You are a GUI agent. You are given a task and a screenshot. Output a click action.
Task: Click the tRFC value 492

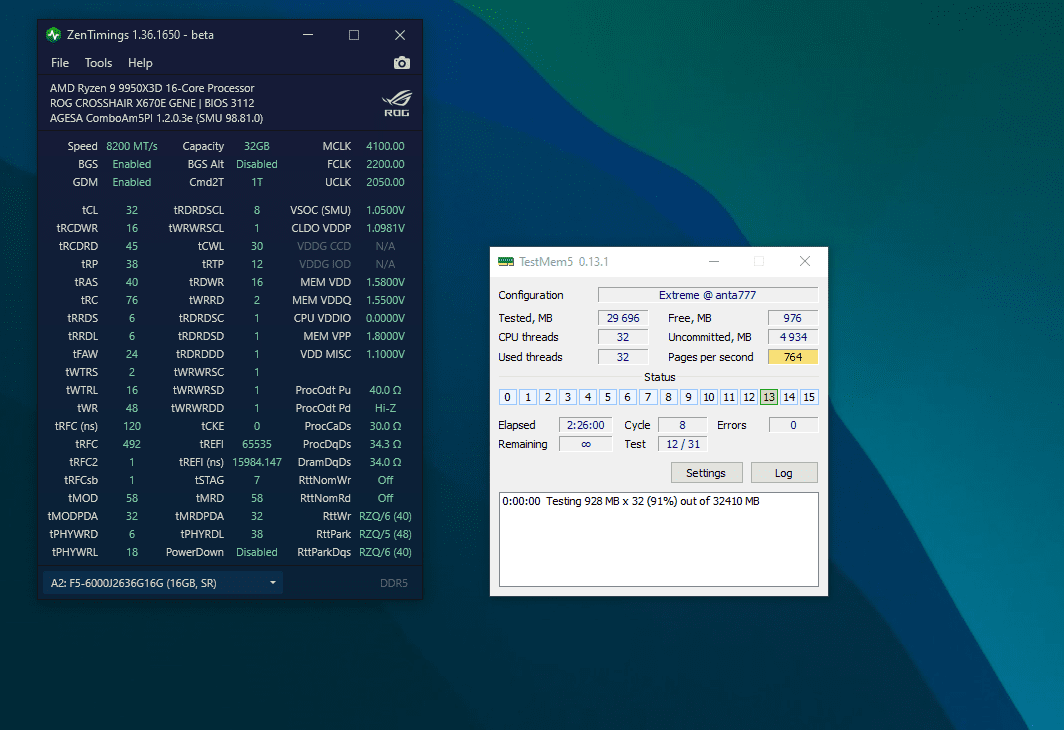tap(132, 444)
